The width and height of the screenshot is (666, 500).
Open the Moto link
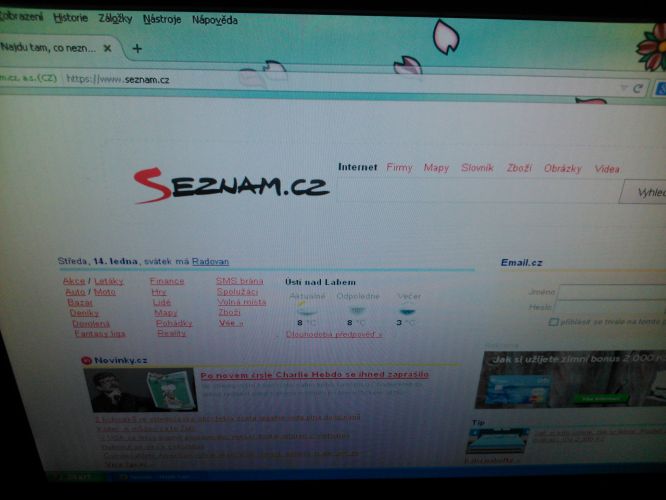click(104, 292)
